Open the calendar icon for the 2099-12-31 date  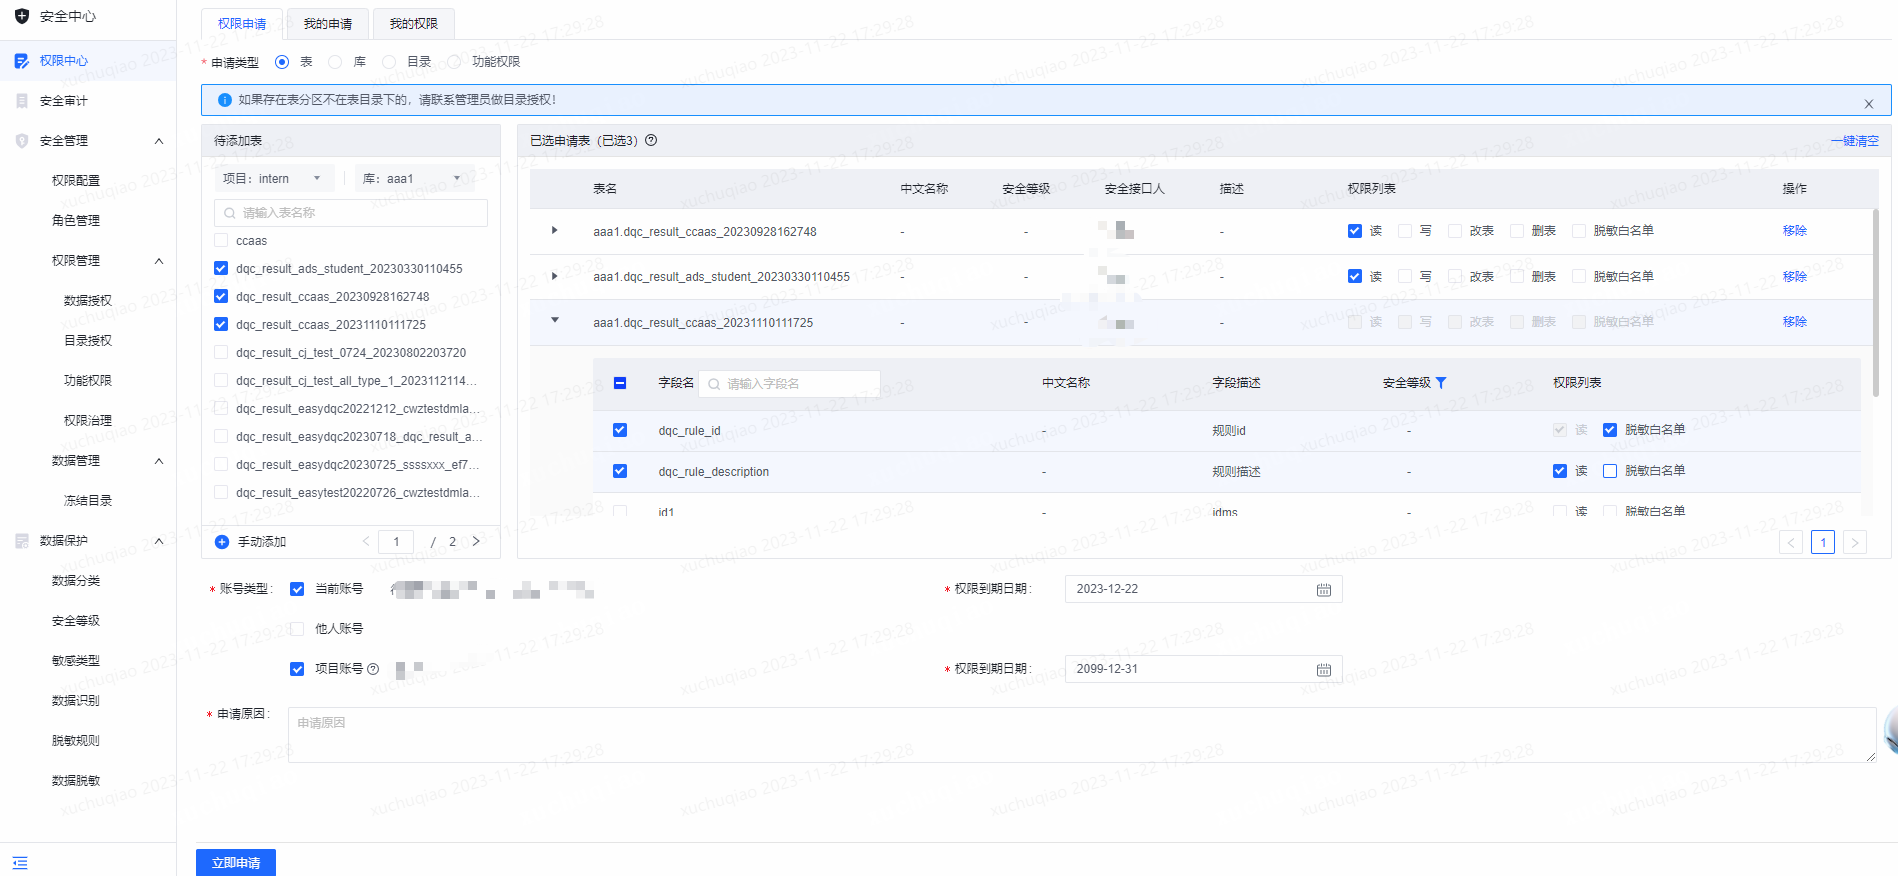click(1324, 670)
